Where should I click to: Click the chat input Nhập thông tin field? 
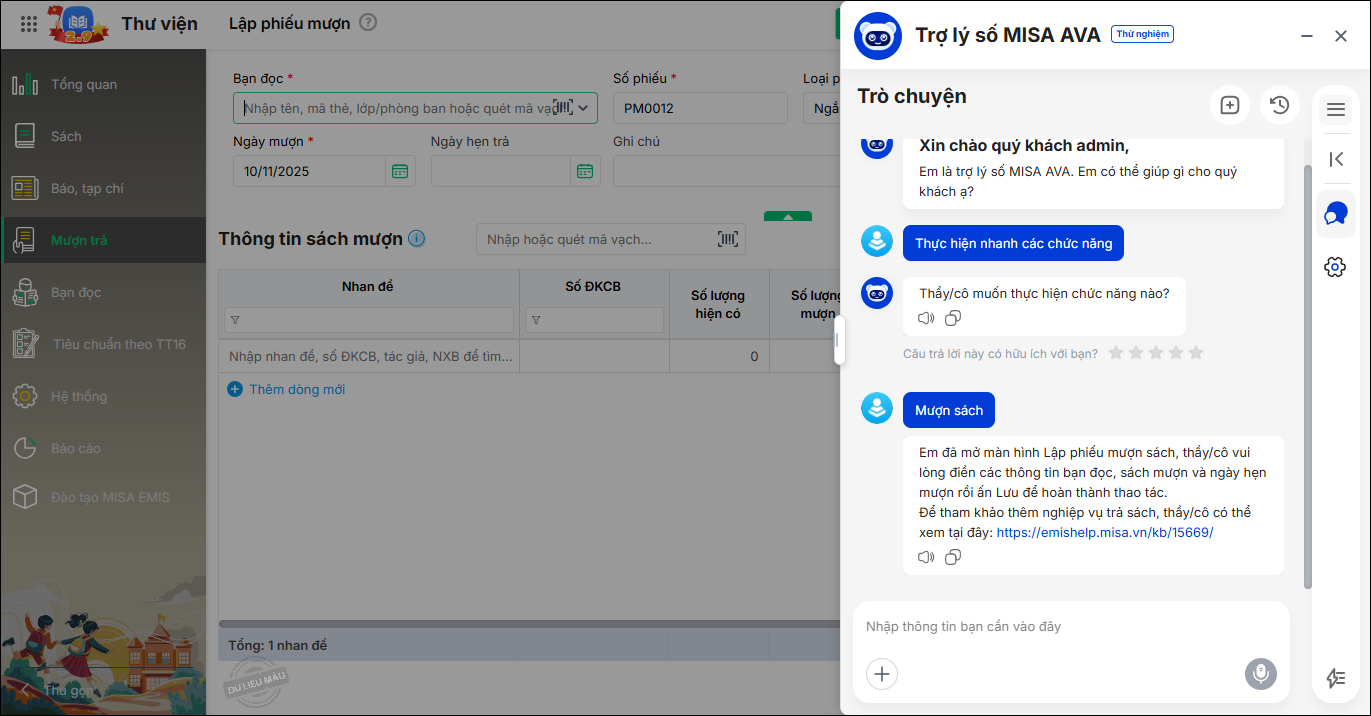tap(1070, 627)
